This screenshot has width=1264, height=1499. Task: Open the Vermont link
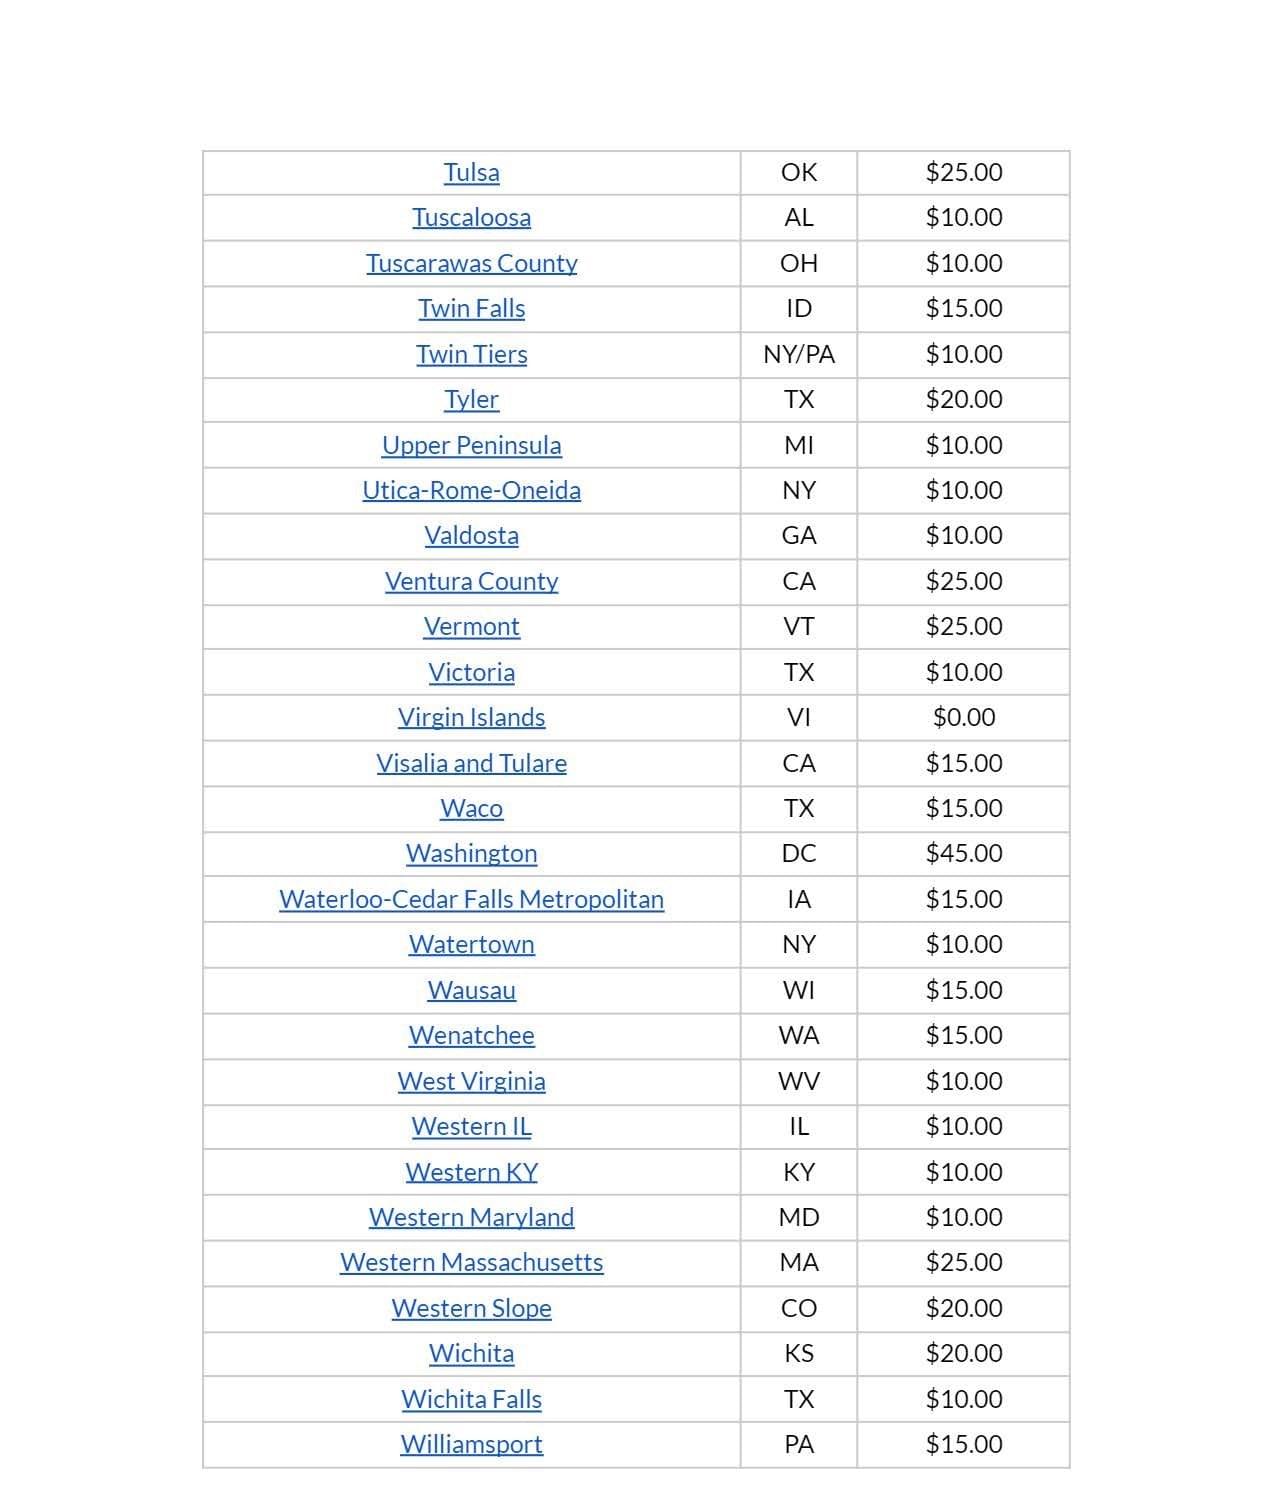click(x=471, y=627)
